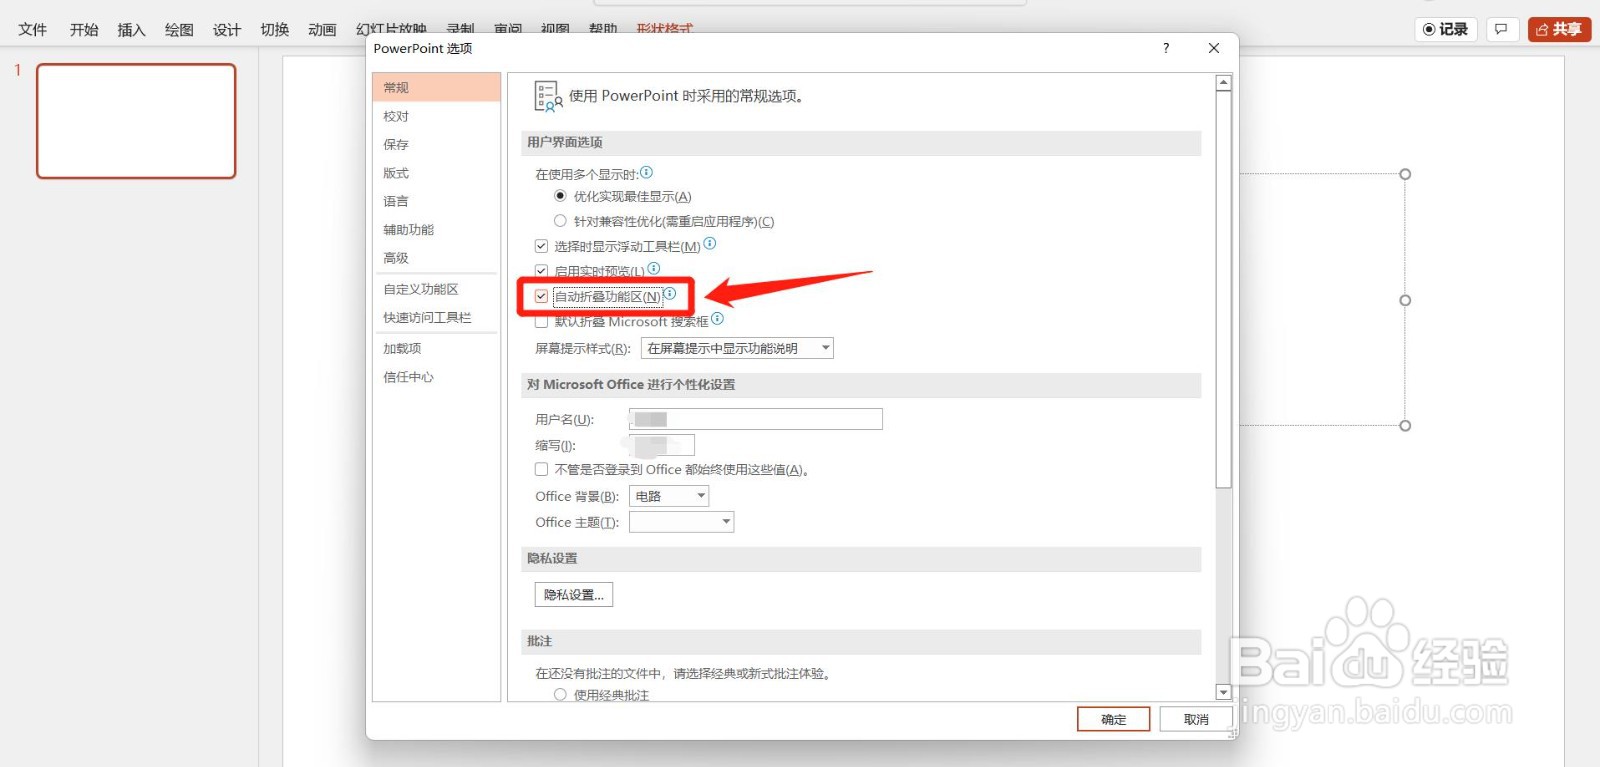The image size is (1600, 767).
Task: Click 取消 button to cancel
Action: (1196, 719)
